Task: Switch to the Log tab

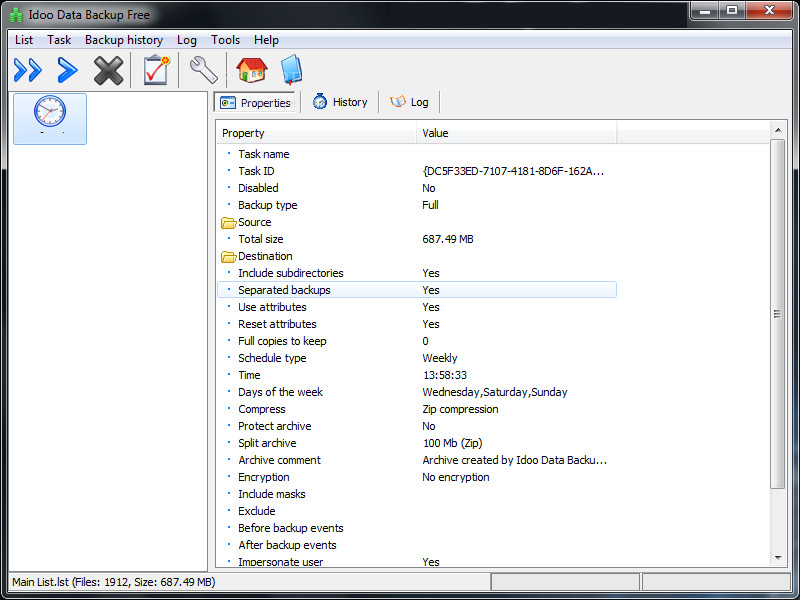Action: (410, 102)
